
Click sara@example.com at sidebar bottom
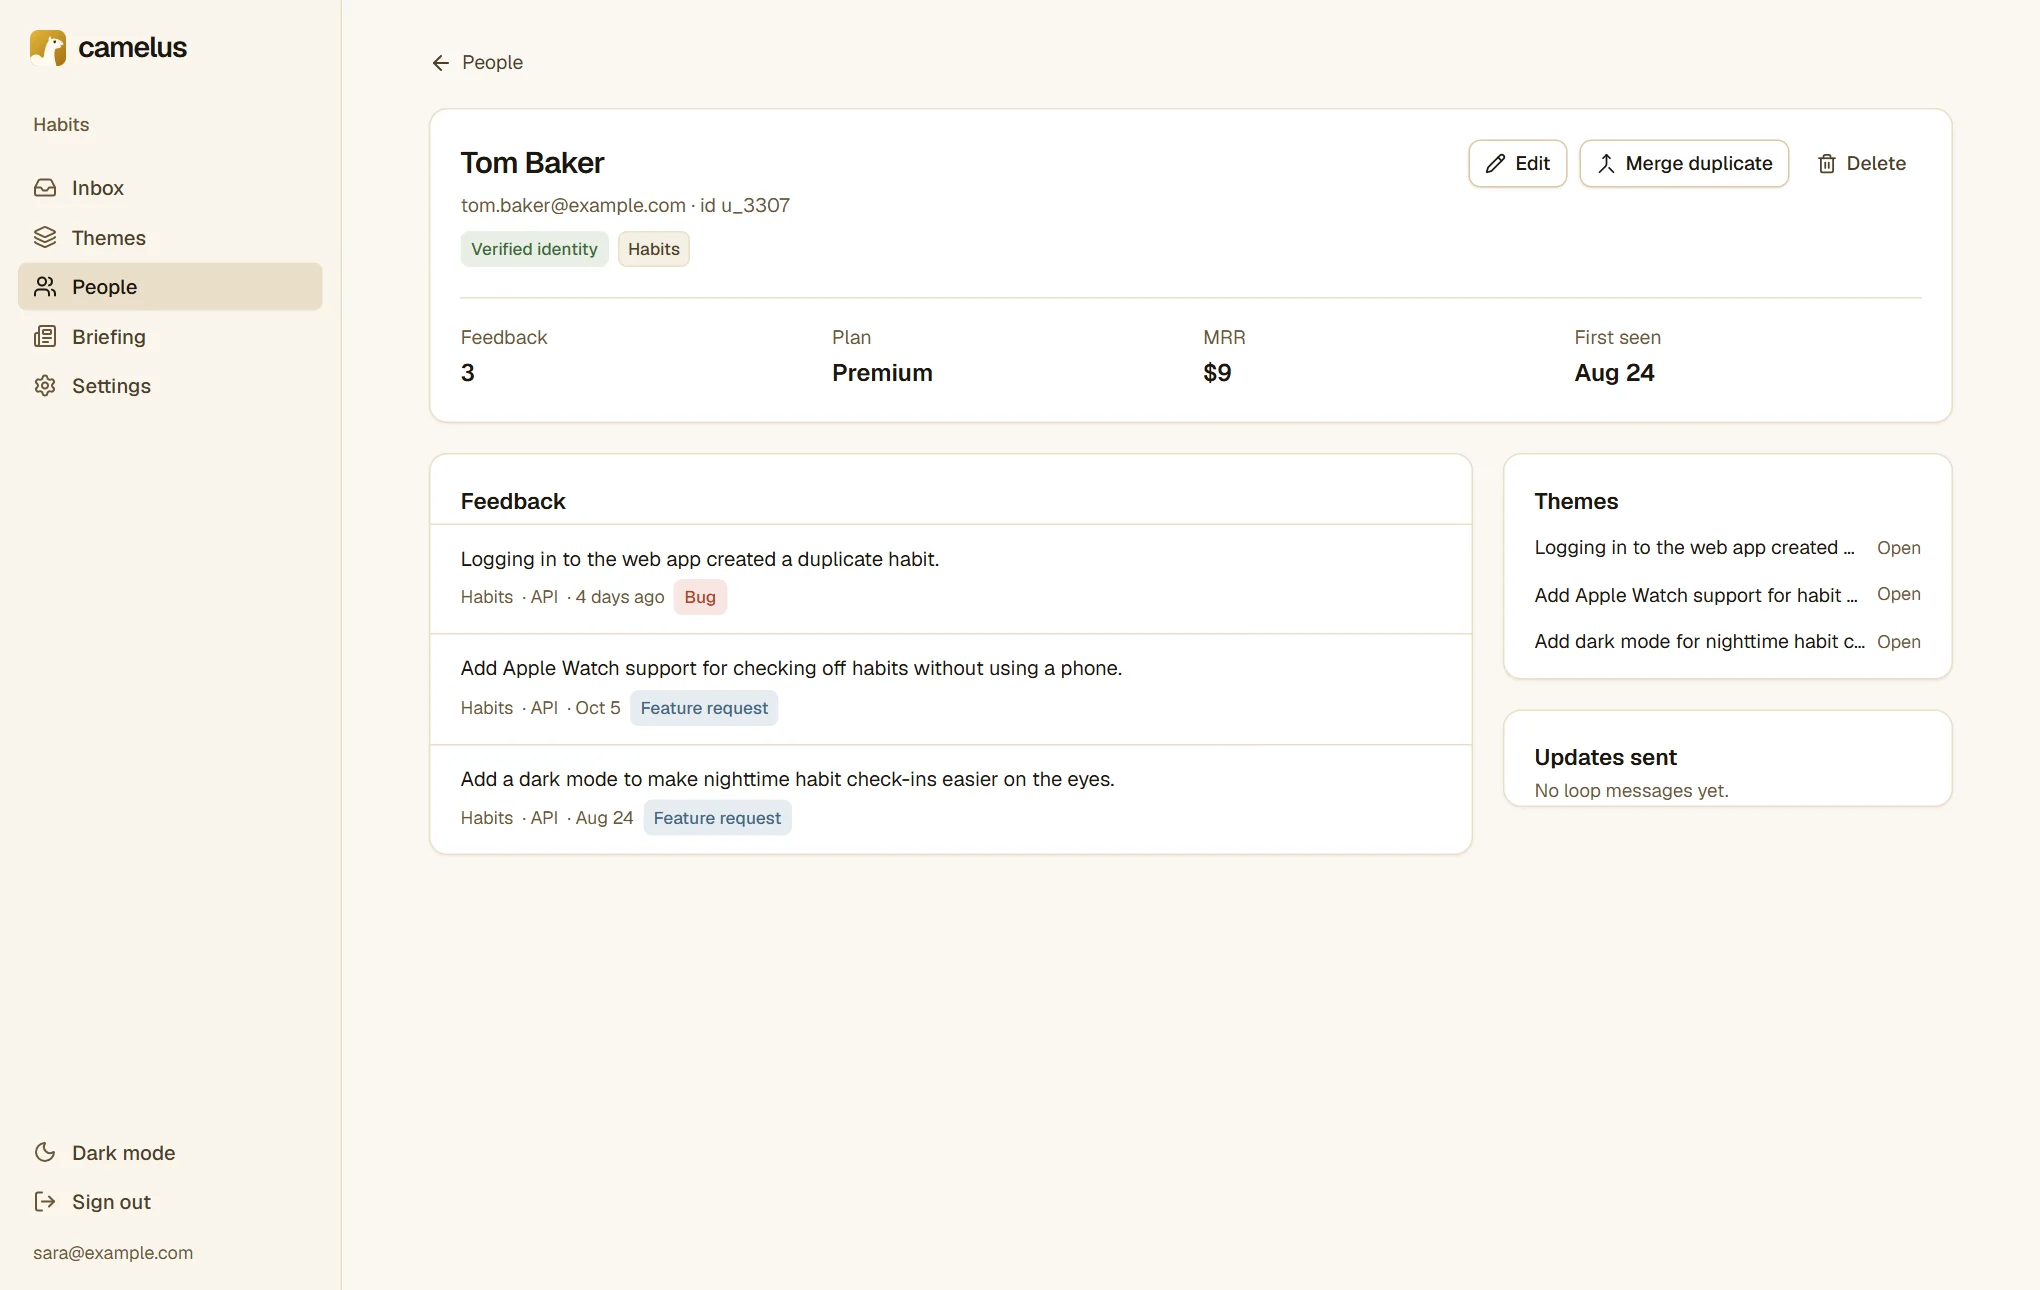point(113,1253)
